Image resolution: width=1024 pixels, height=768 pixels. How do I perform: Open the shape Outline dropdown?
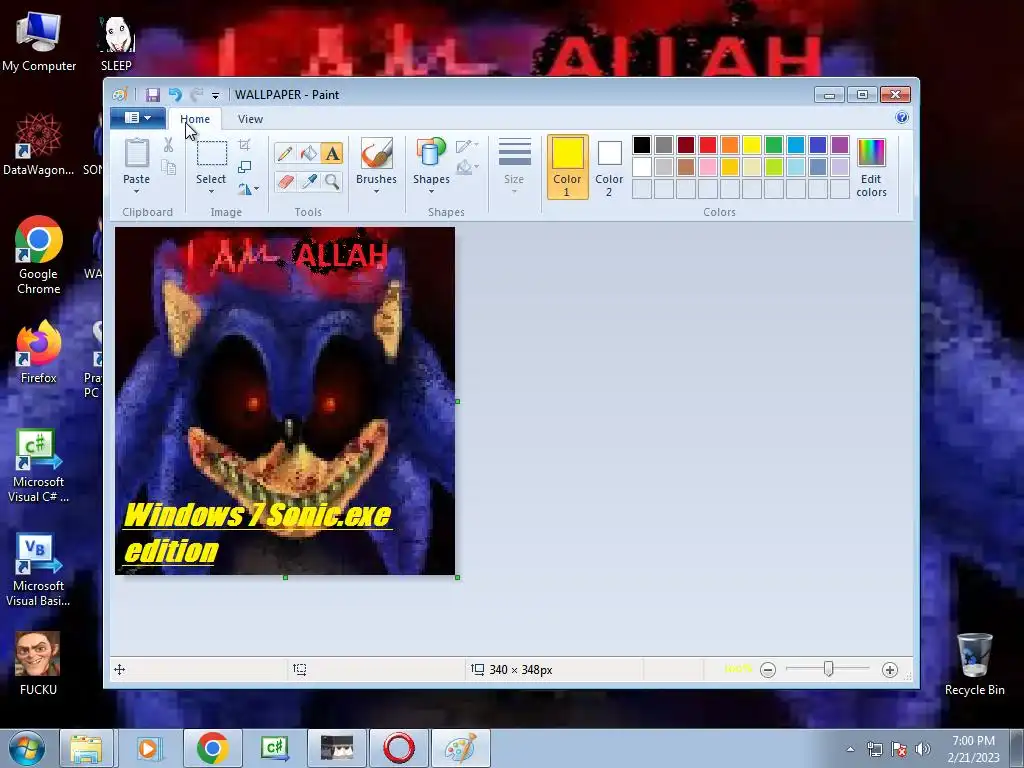[x=467, y=146]
